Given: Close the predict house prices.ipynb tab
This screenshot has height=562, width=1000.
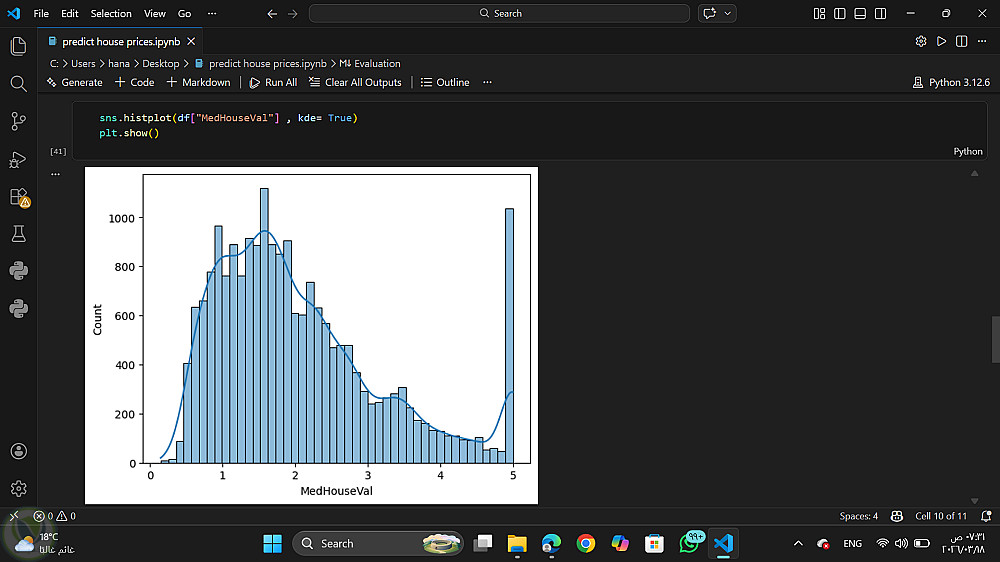Looking at the screenshot, I should tap(191, 41).
